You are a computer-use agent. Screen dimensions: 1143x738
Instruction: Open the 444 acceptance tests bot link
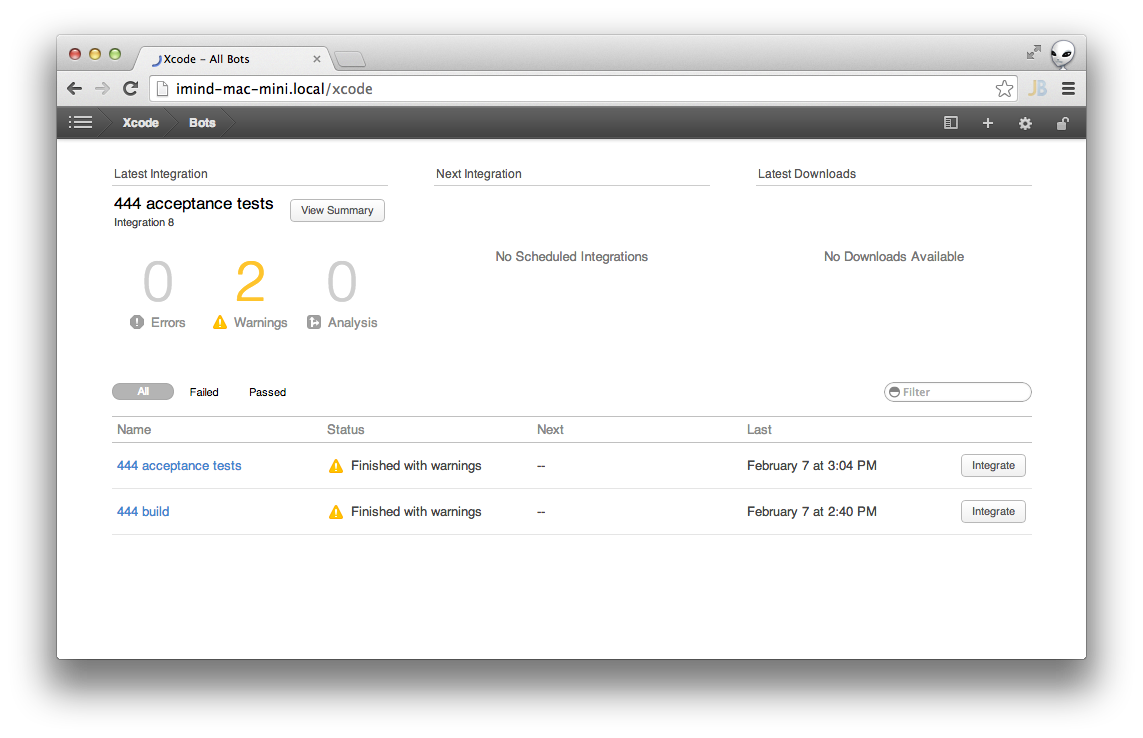pos(179,465)
